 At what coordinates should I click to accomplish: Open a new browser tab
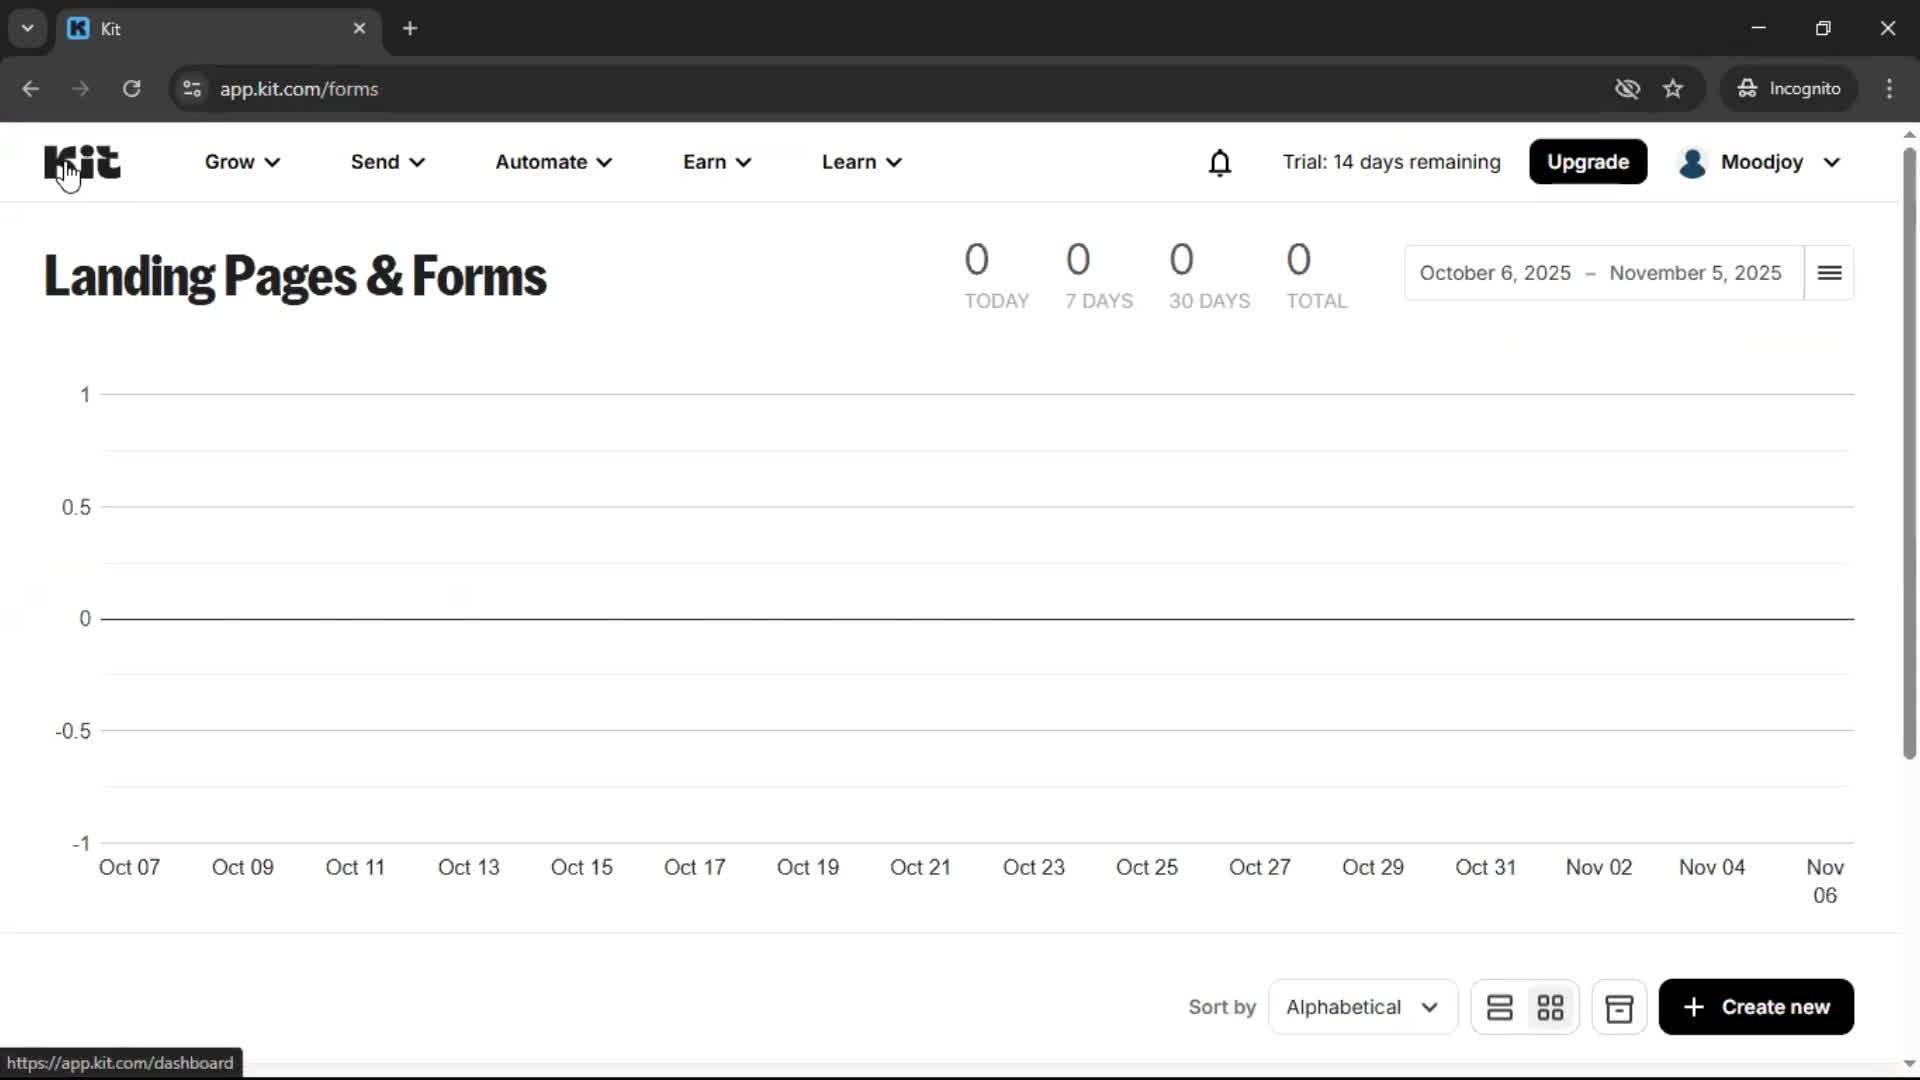[x=410, y=29]
